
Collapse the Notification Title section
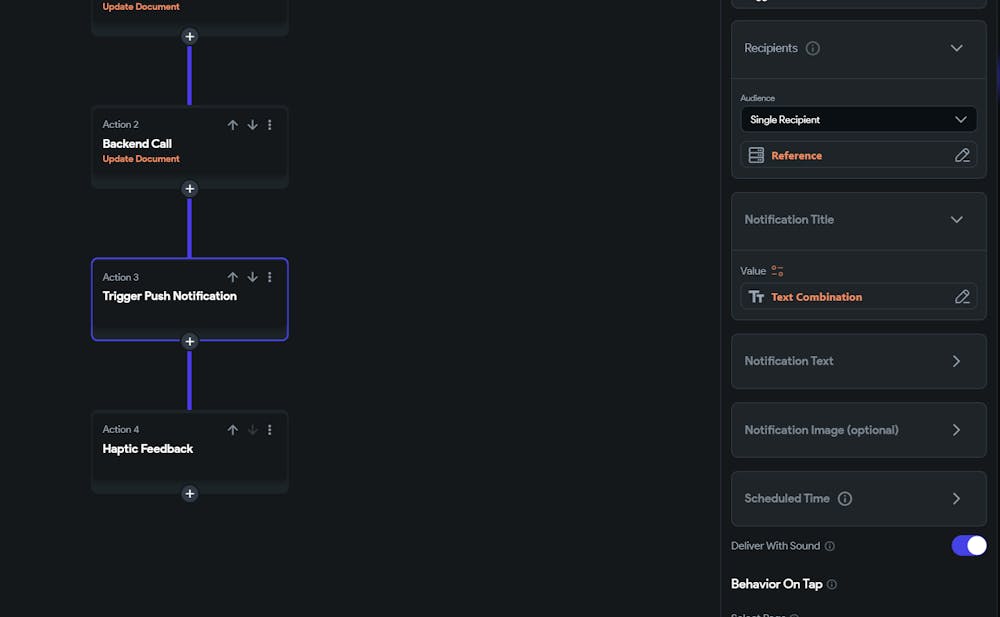pos(956,220)
